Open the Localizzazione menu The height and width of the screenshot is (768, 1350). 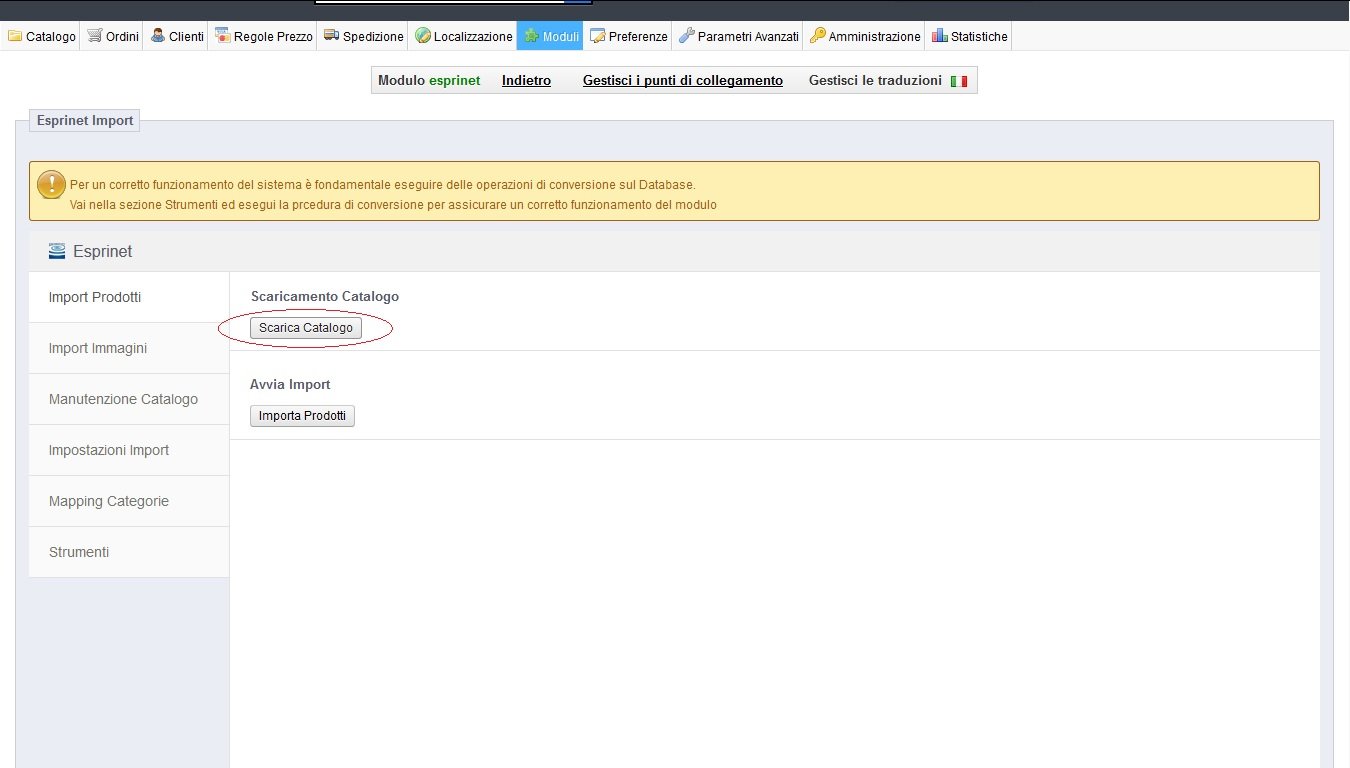click(463, 36)
